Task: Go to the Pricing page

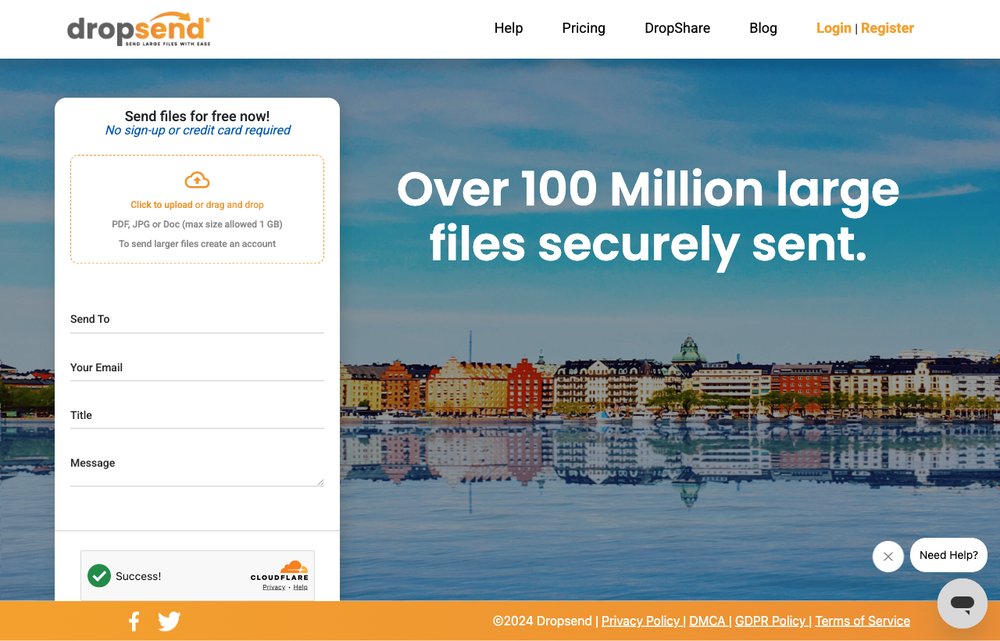Action: point(584,28)
